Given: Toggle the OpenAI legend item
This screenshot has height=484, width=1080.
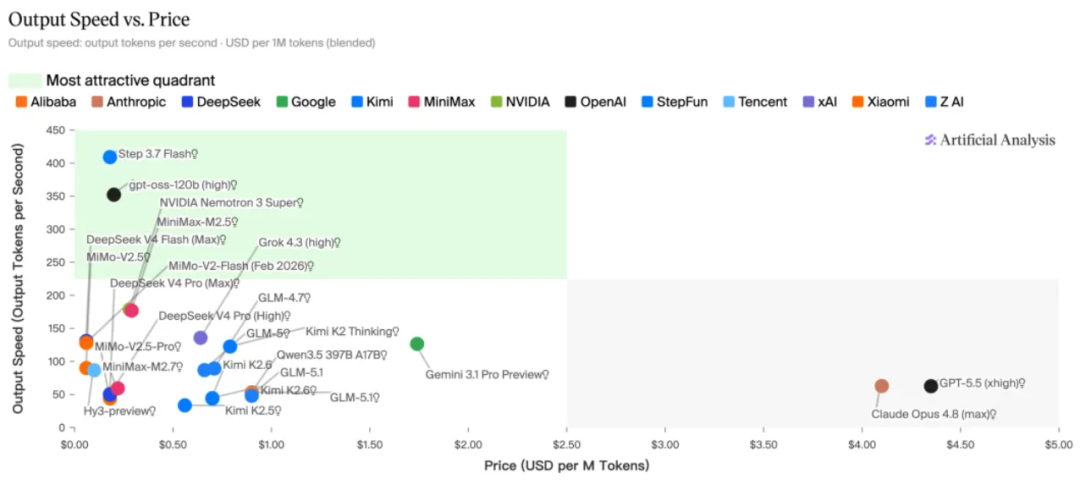Looking at the screenshot, I should tap(596, 102).
